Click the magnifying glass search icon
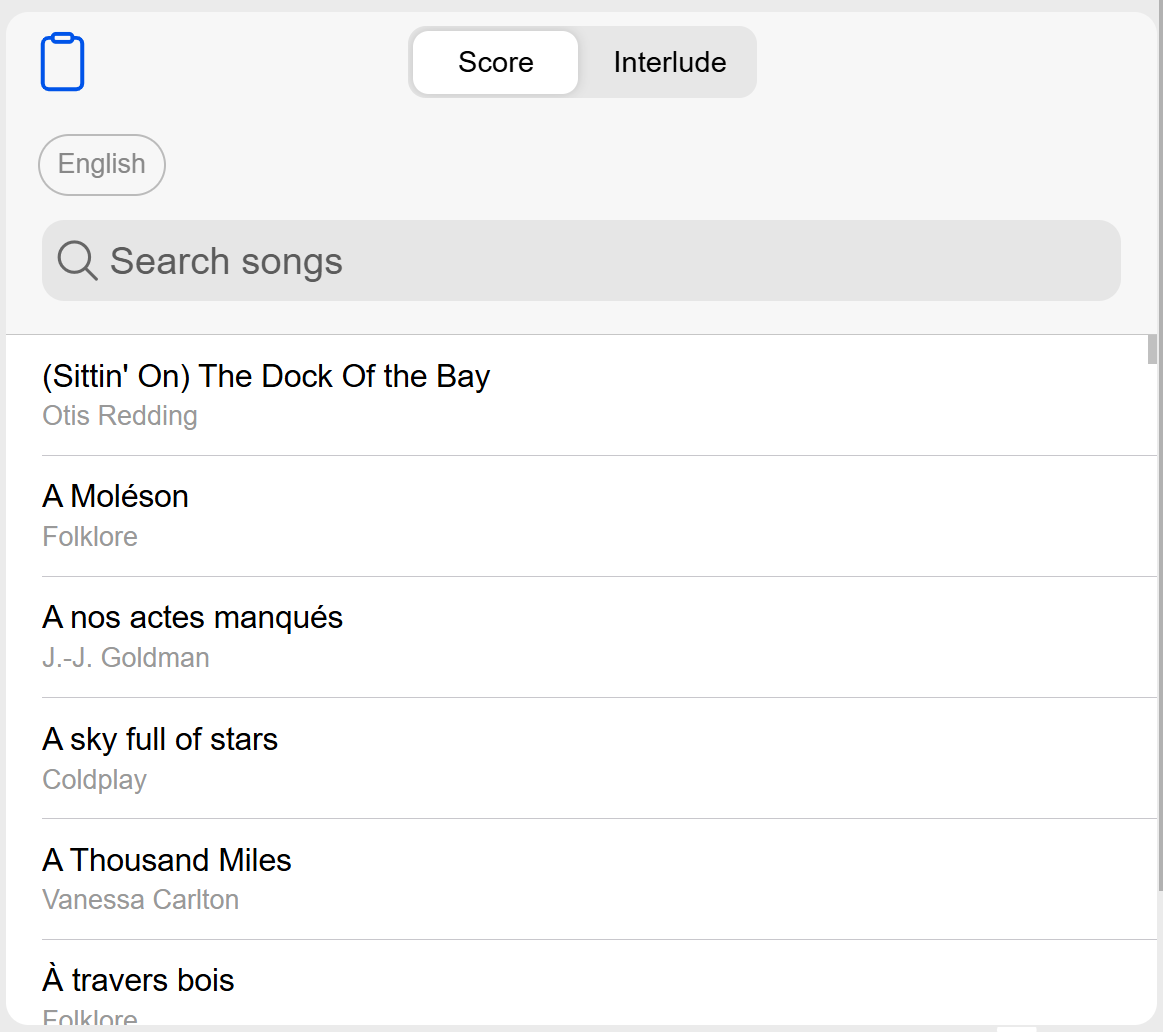 pyautogui.click(x=77, y=260)
